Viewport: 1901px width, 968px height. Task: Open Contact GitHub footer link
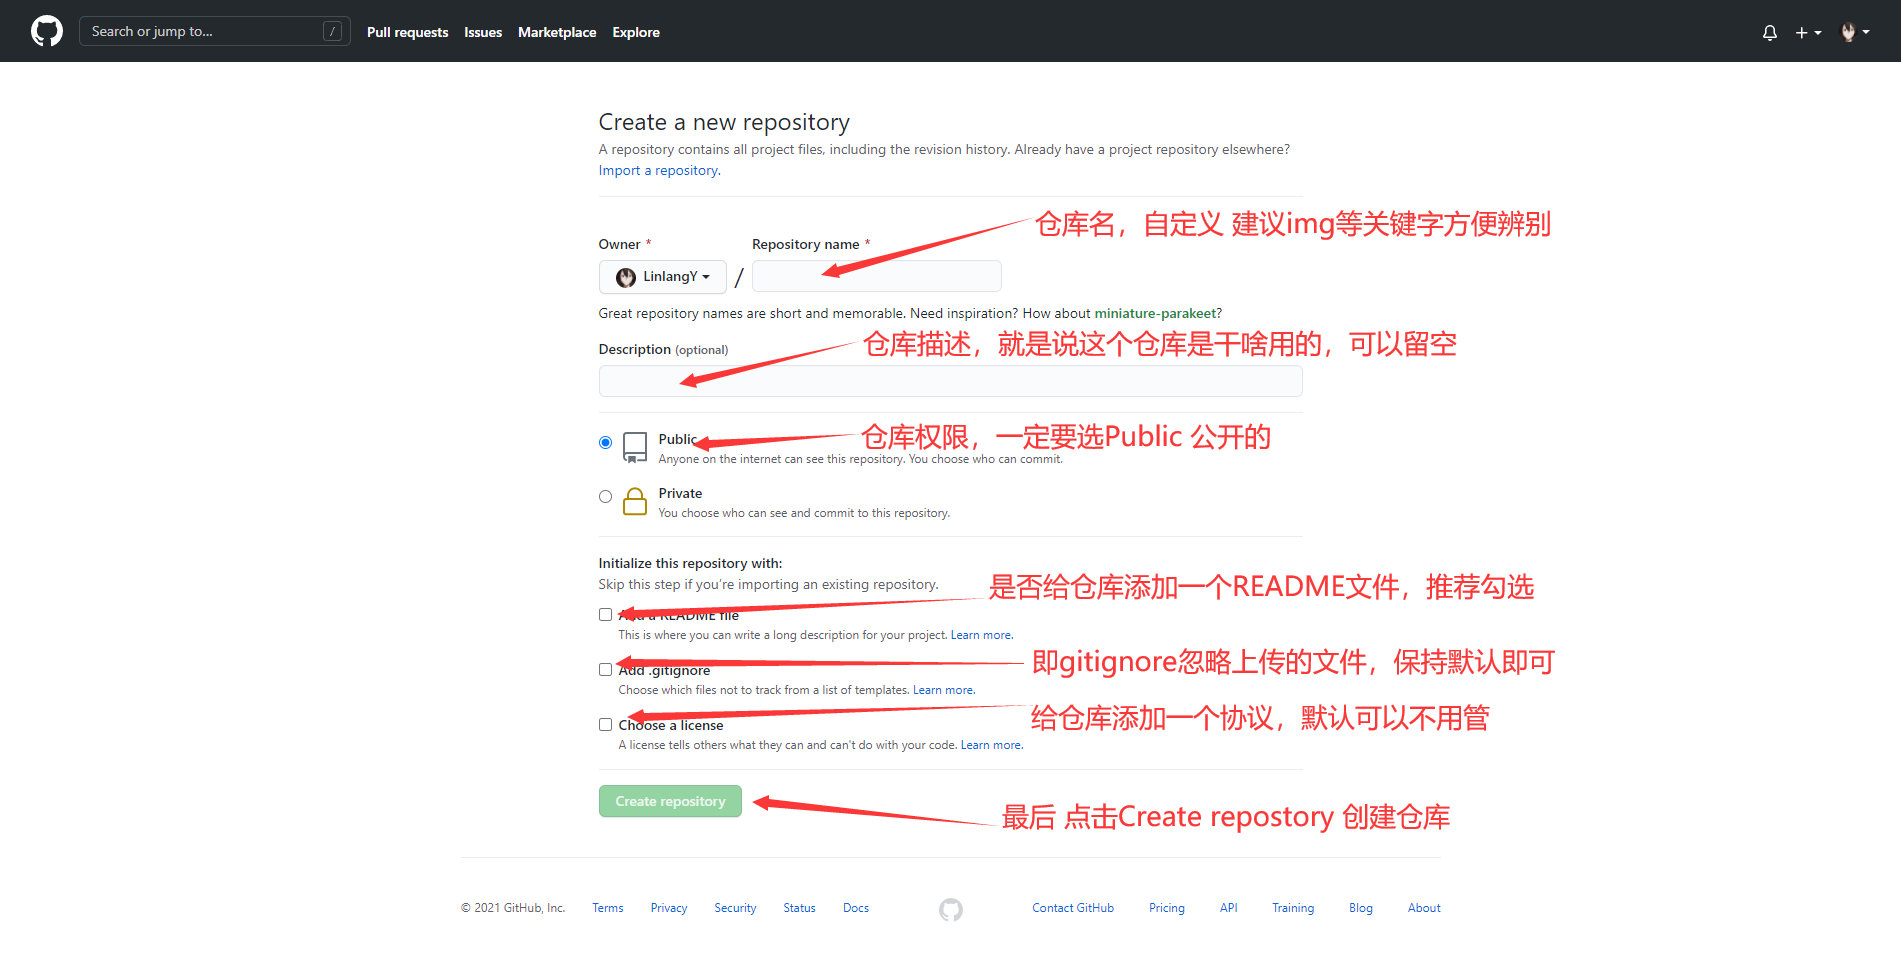(1073, 908)
